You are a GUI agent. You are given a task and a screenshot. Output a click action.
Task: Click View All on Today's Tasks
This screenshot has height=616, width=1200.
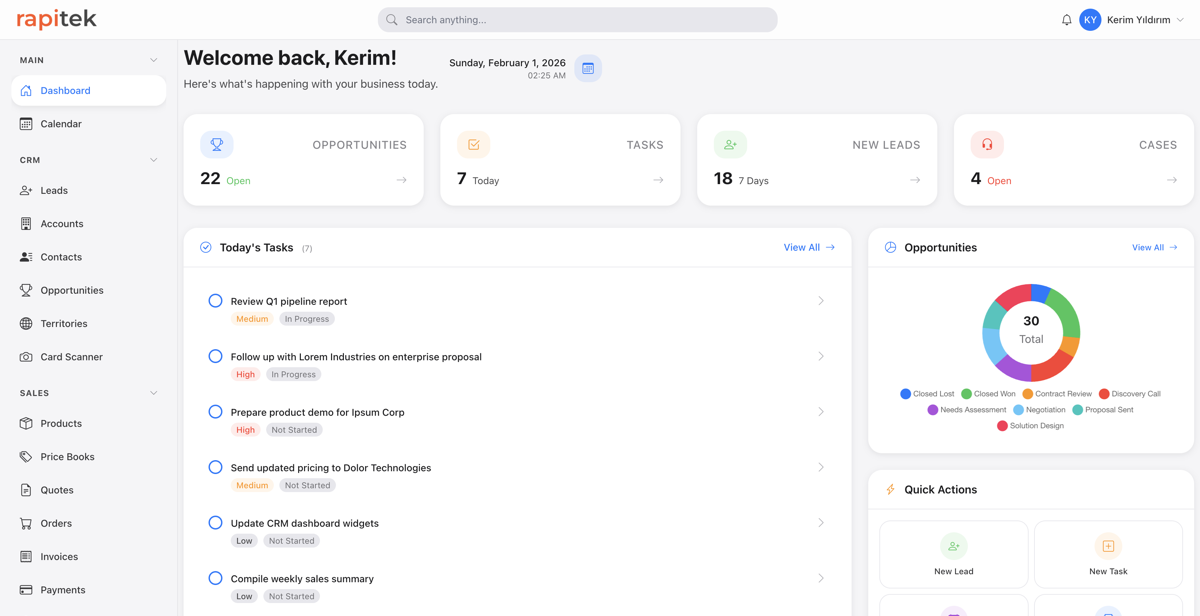click(x=808, y=247)
